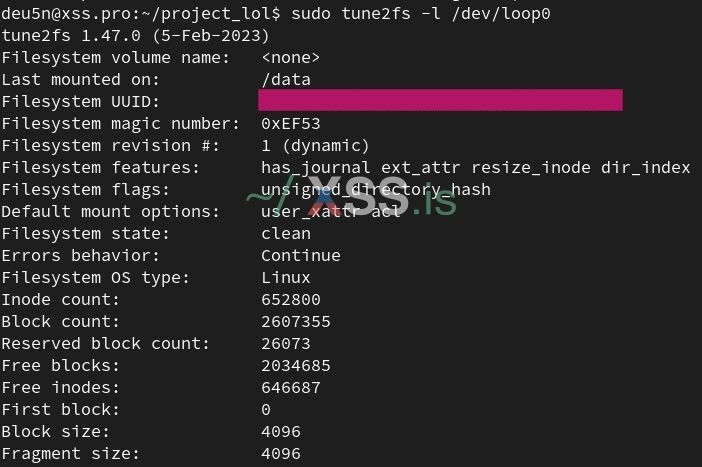Click the Continue errors behavior value
702x467 pixels.
300,255
